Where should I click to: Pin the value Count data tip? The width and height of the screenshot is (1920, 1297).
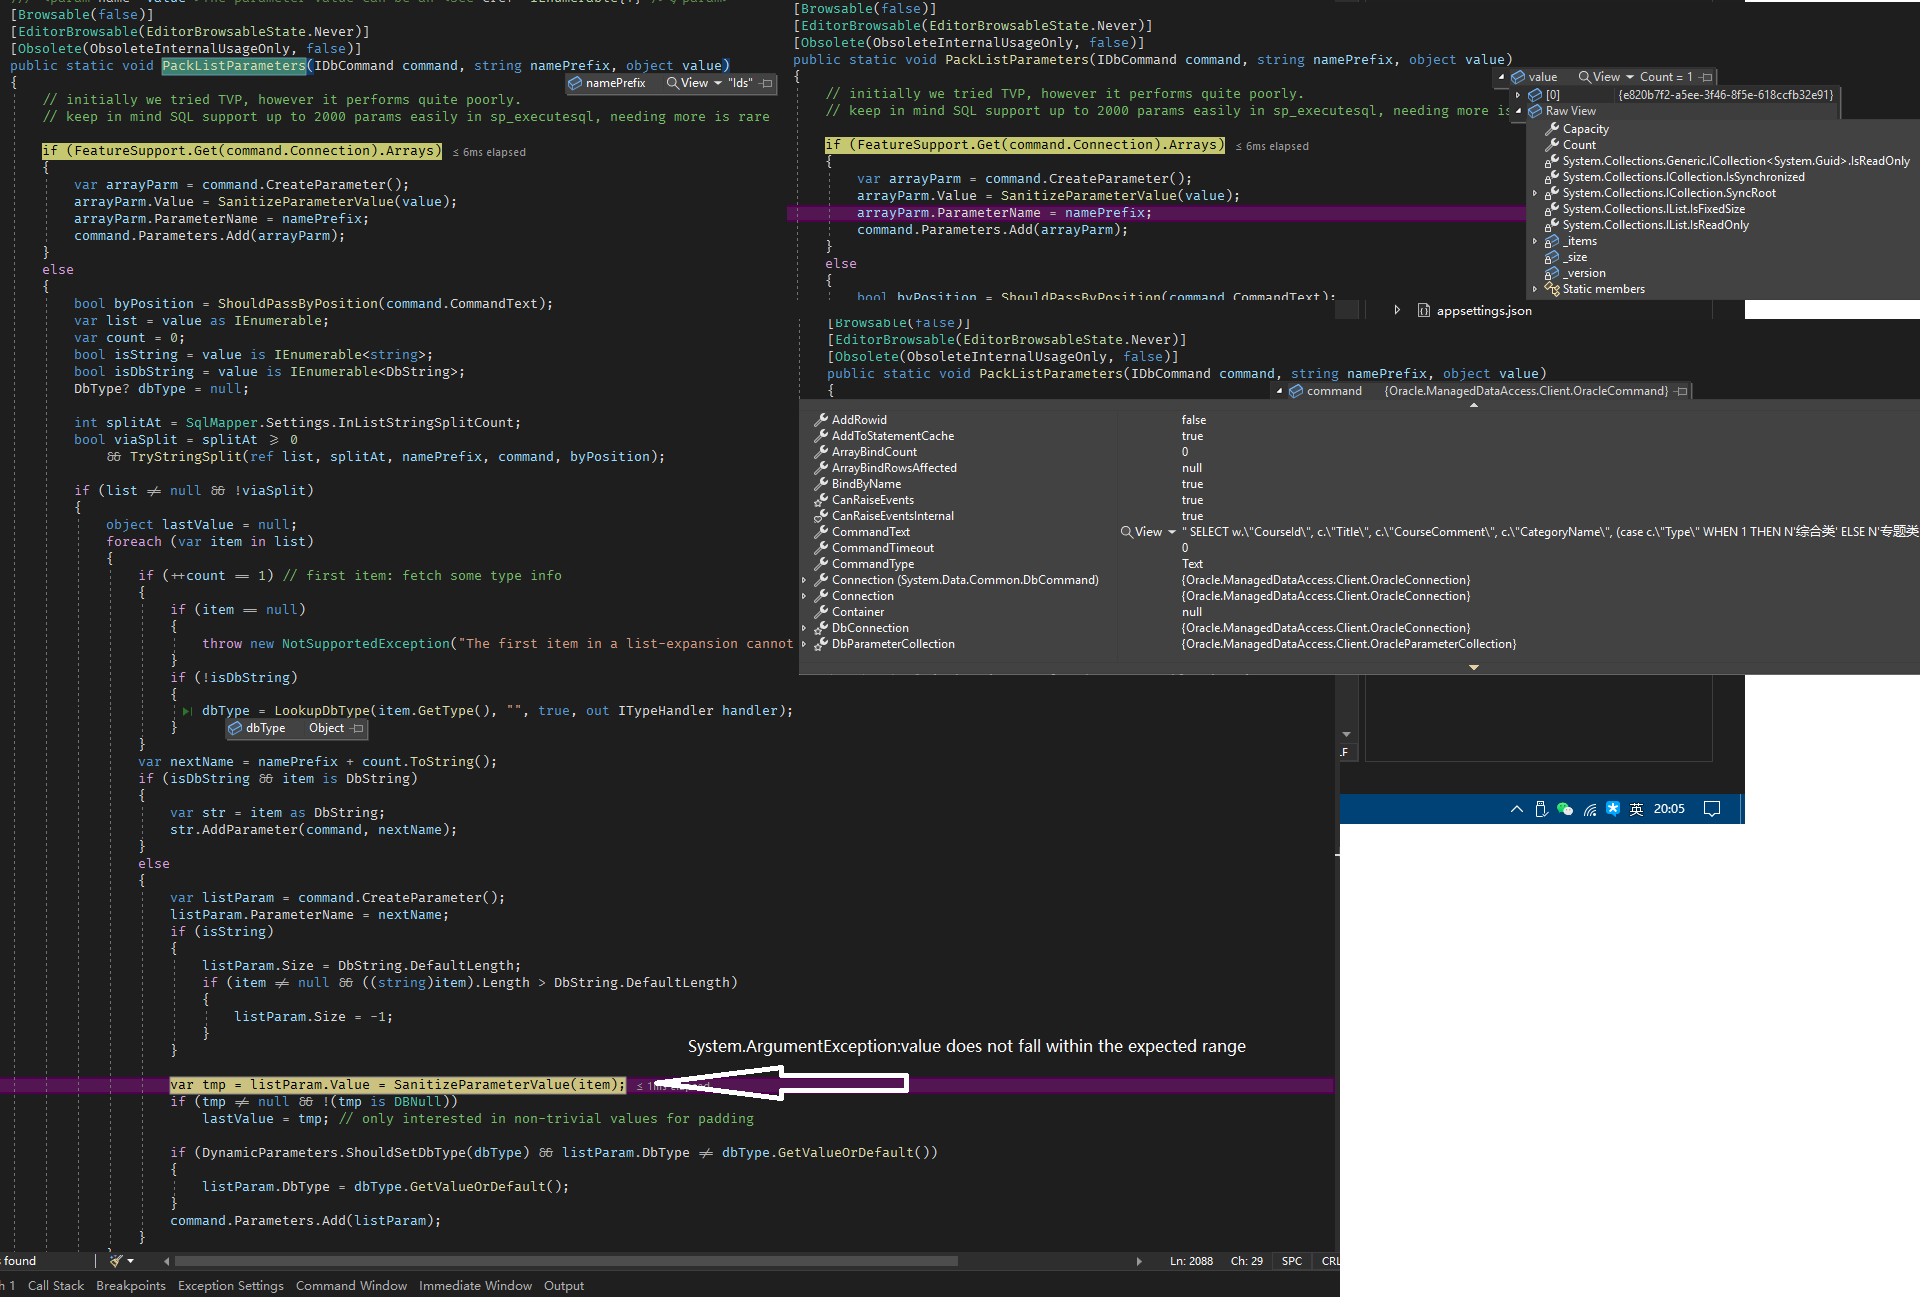coord(1707,77)
